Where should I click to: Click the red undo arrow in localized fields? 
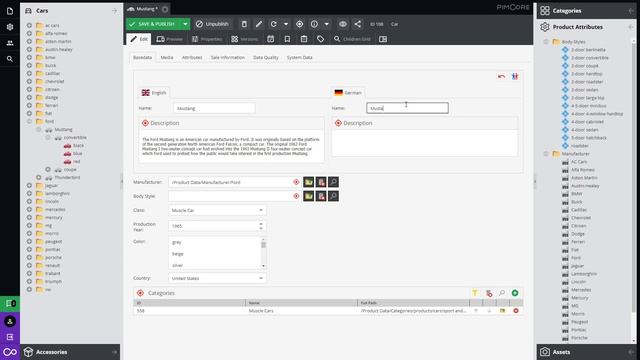coord(501,76)
